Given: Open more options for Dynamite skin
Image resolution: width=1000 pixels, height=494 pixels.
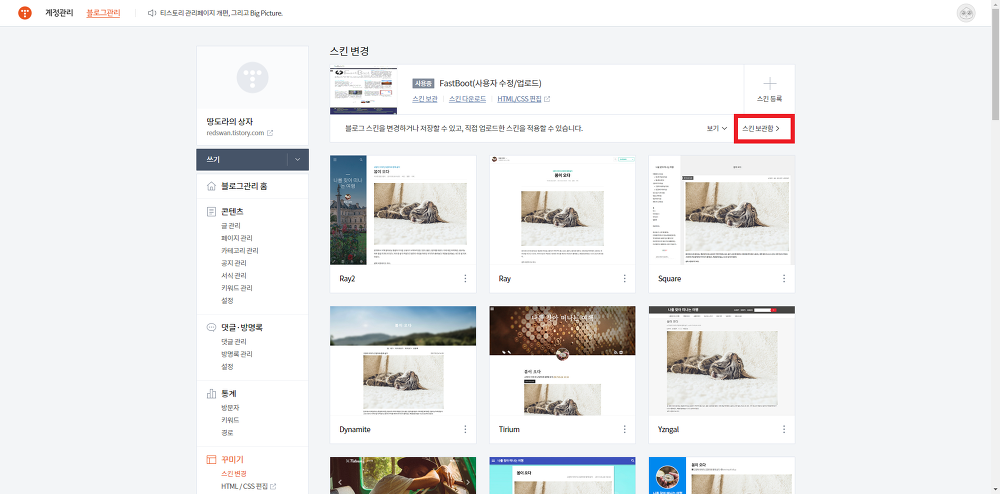Looking at the screenshot, I should 465,429.
